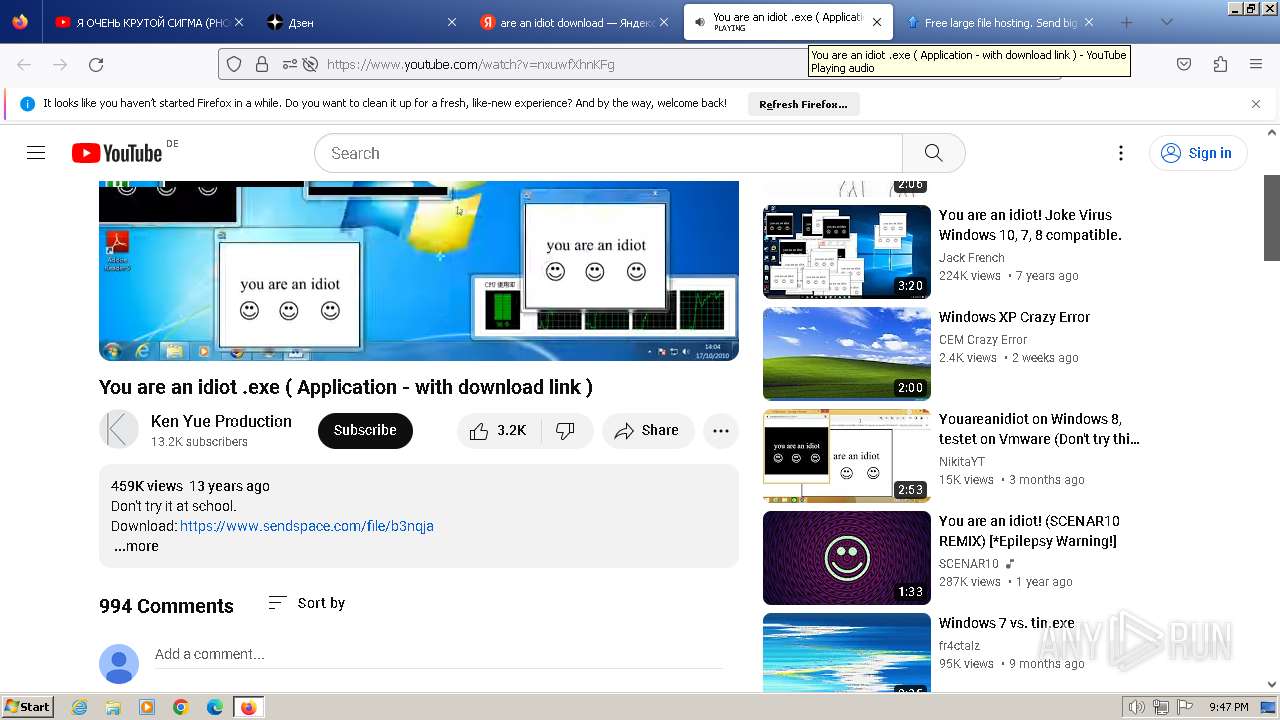Open 'Windows 7 vs. tin.exe' title
Image resolution: width=1280 pixels, height=720 pixels.
pos(1007,623)
